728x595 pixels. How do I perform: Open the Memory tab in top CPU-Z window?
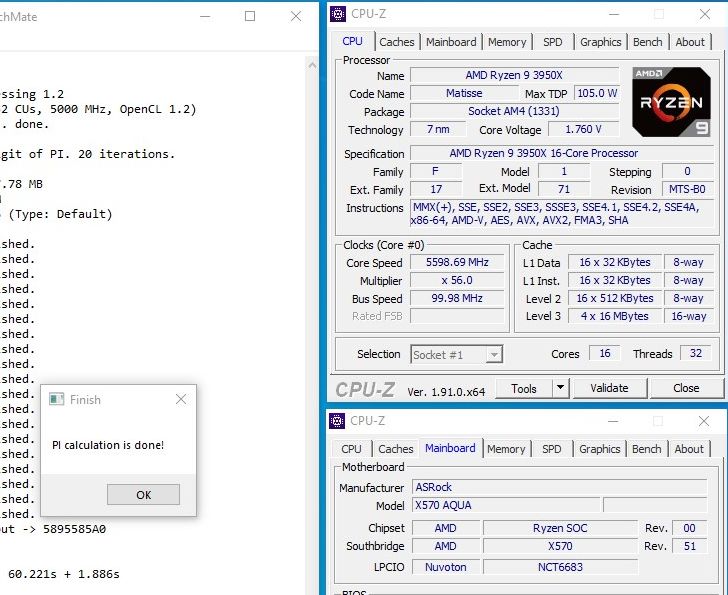507,42
